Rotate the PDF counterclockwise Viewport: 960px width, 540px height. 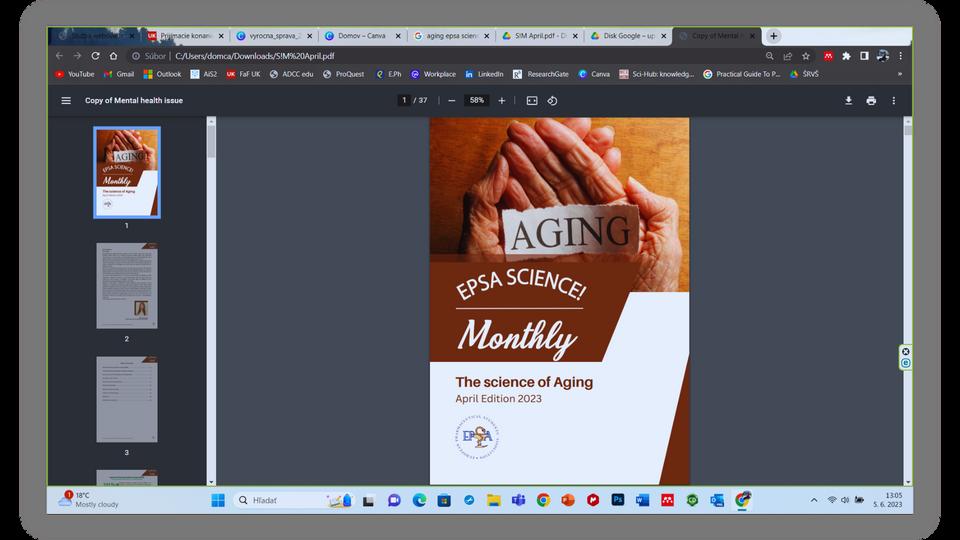coord(552,100)
